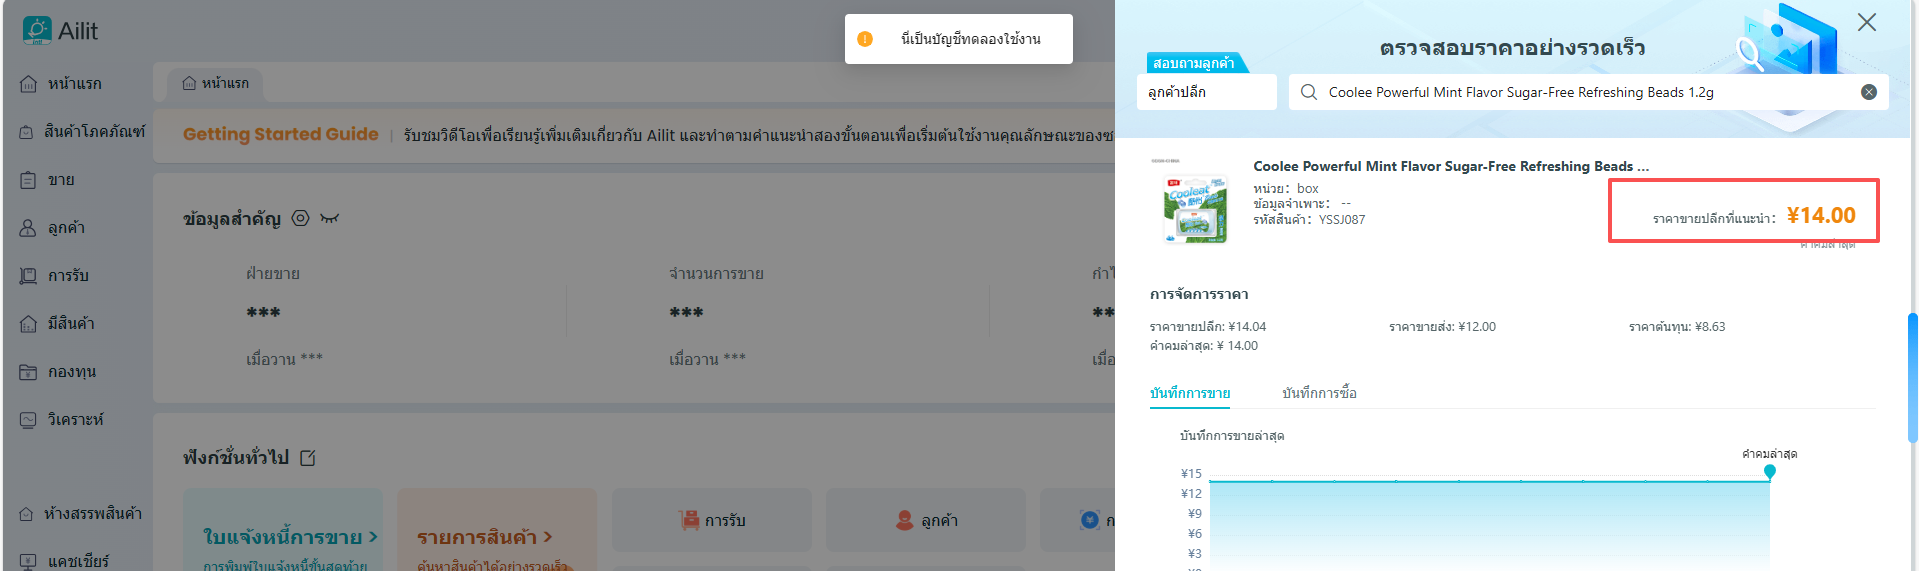Click the edit icon next to ฟังก์ชั่นทั่วไป
1919x571 pixels.
click(308, 458)
